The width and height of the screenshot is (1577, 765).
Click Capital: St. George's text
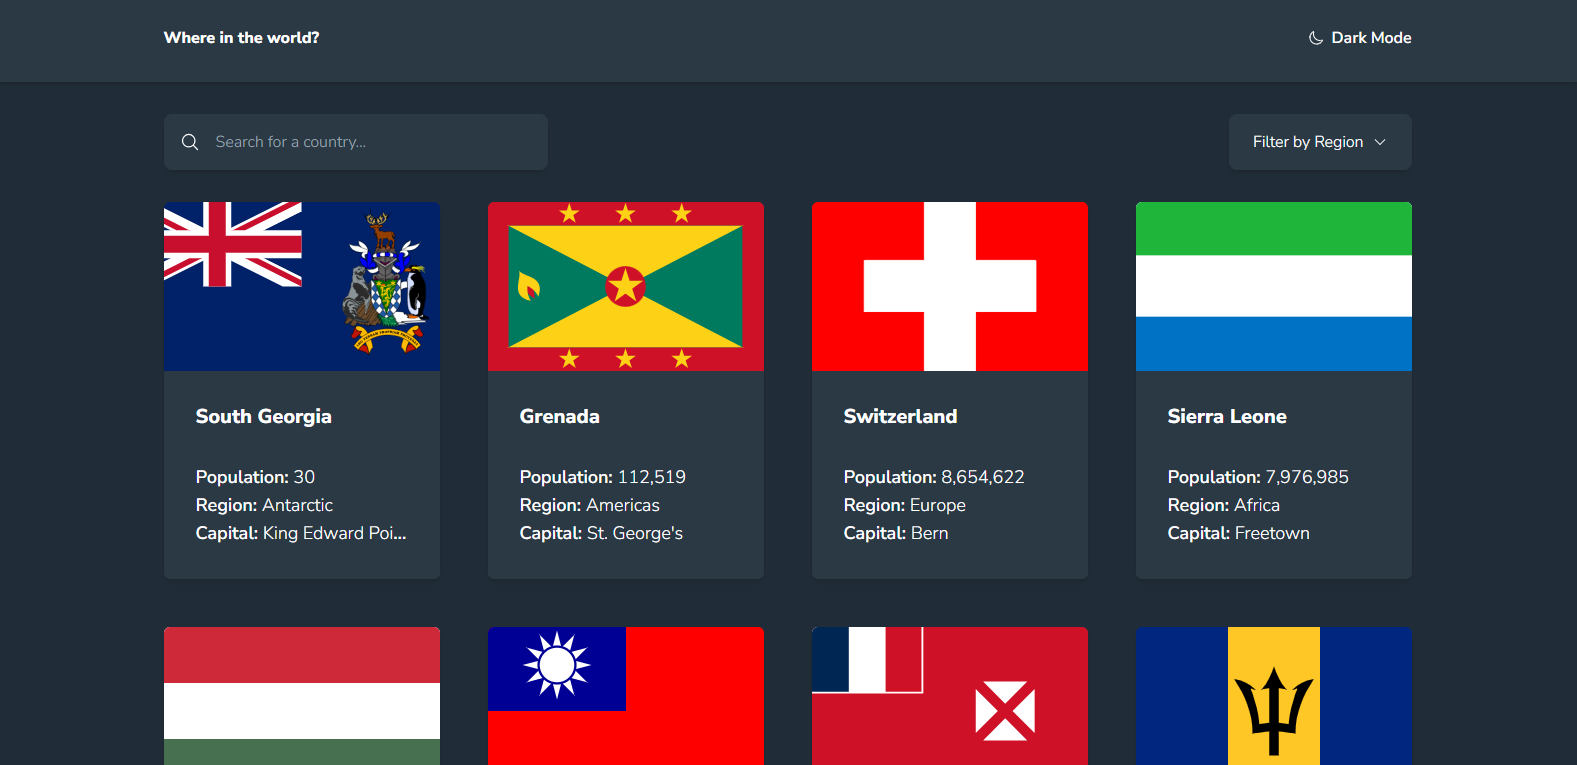click(x=601, y=533)
